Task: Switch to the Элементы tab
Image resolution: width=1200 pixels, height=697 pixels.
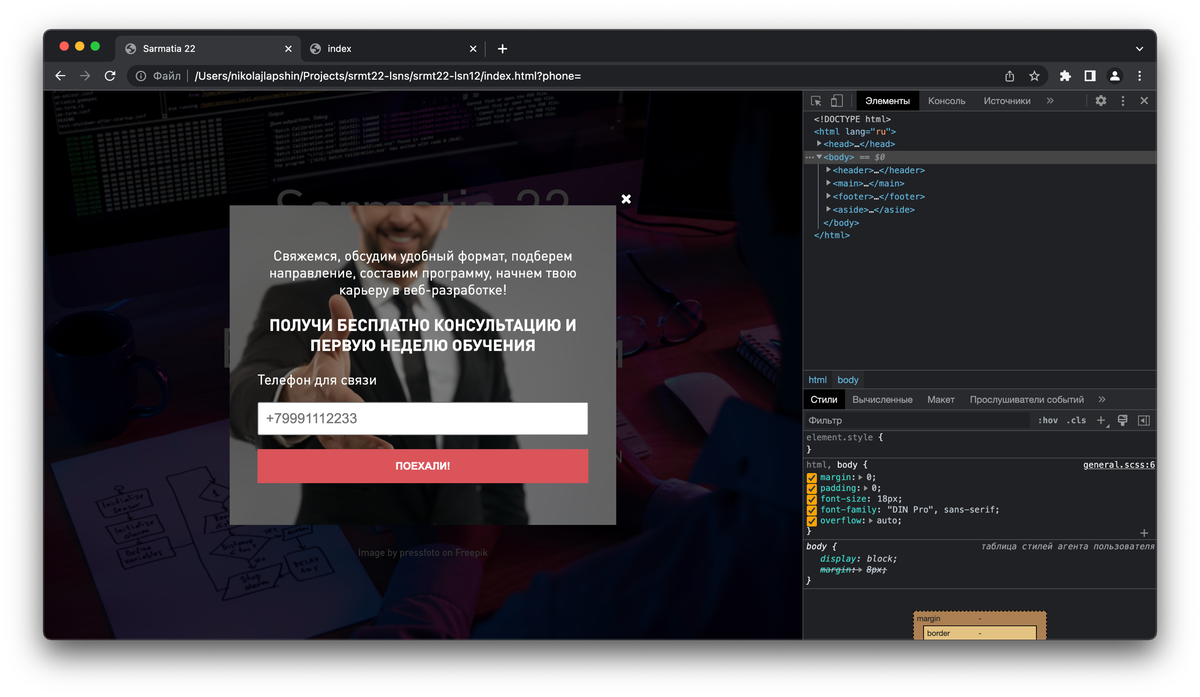Action: (888, 101)
